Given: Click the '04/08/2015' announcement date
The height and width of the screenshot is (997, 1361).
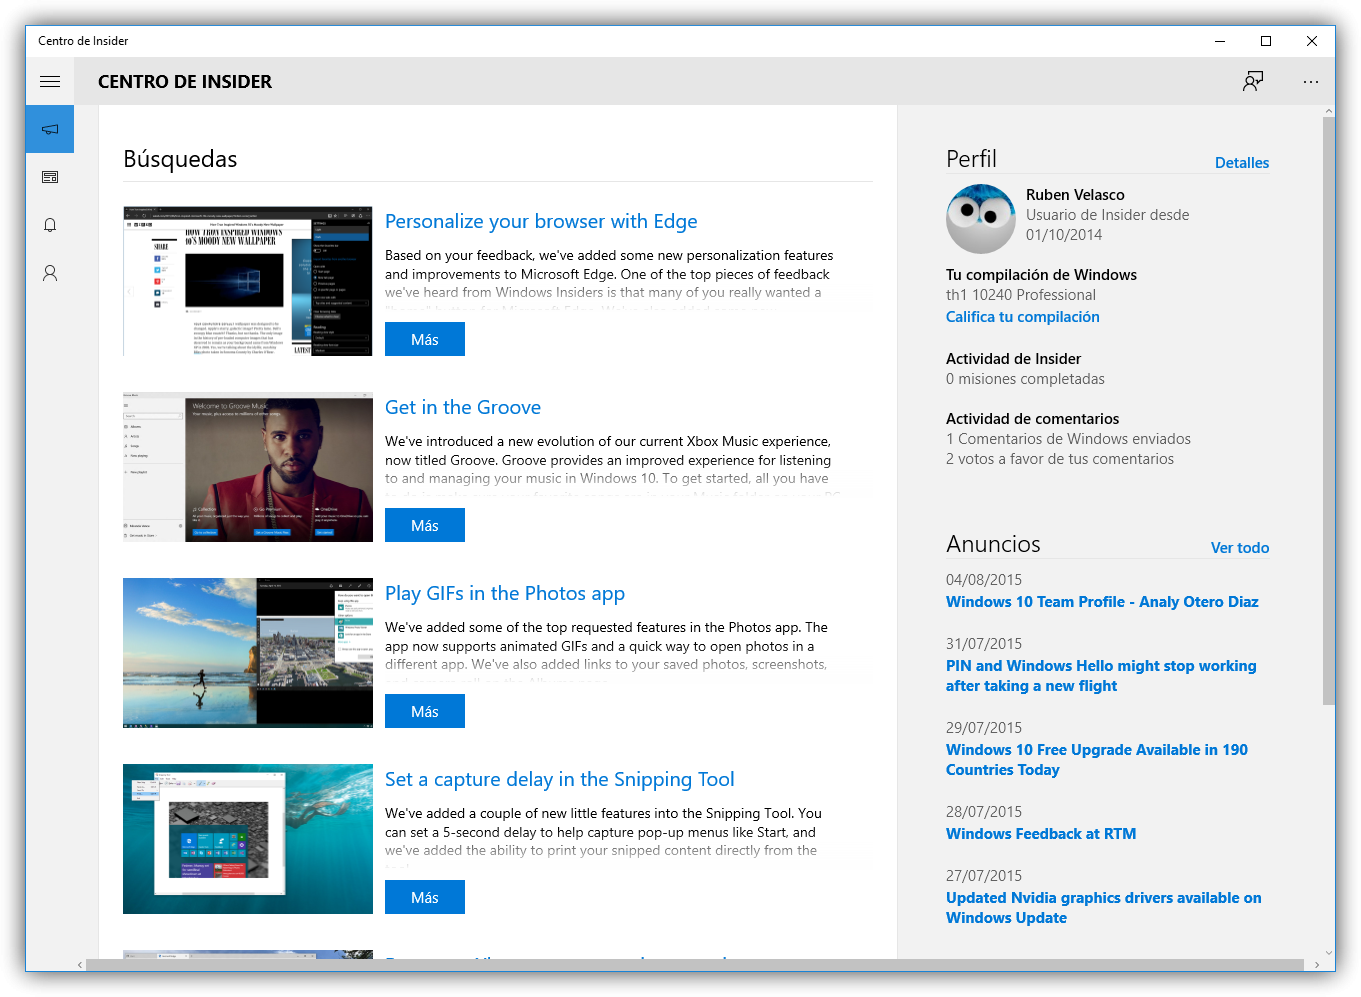Looking at the screenshot, I should (x=984, y=580).
